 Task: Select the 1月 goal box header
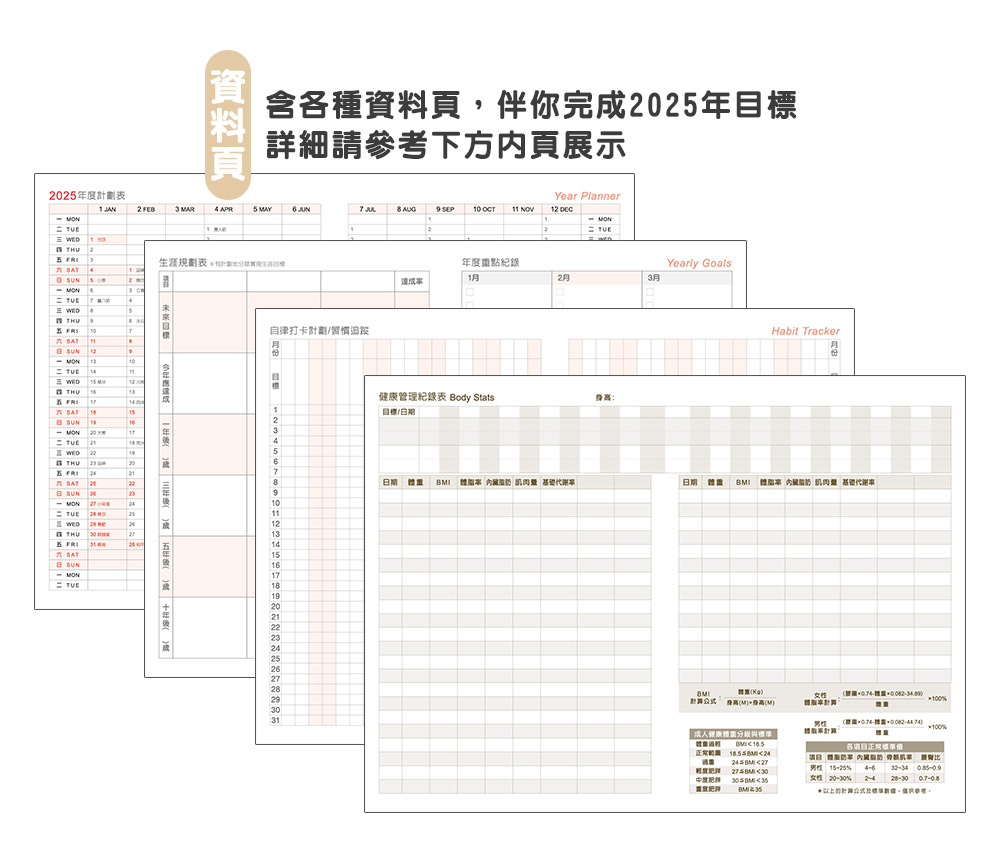506,278
